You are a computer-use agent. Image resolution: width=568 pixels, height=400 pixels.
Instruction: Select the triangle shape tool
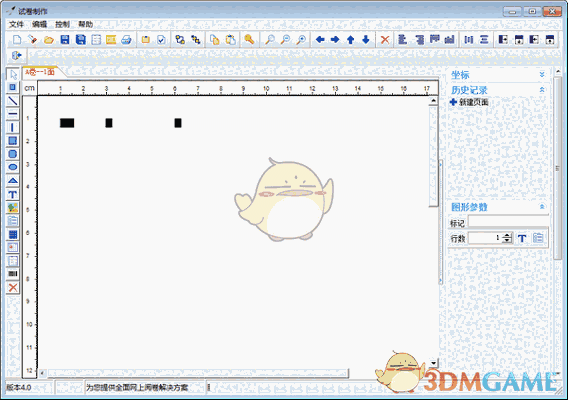[13, 180]
